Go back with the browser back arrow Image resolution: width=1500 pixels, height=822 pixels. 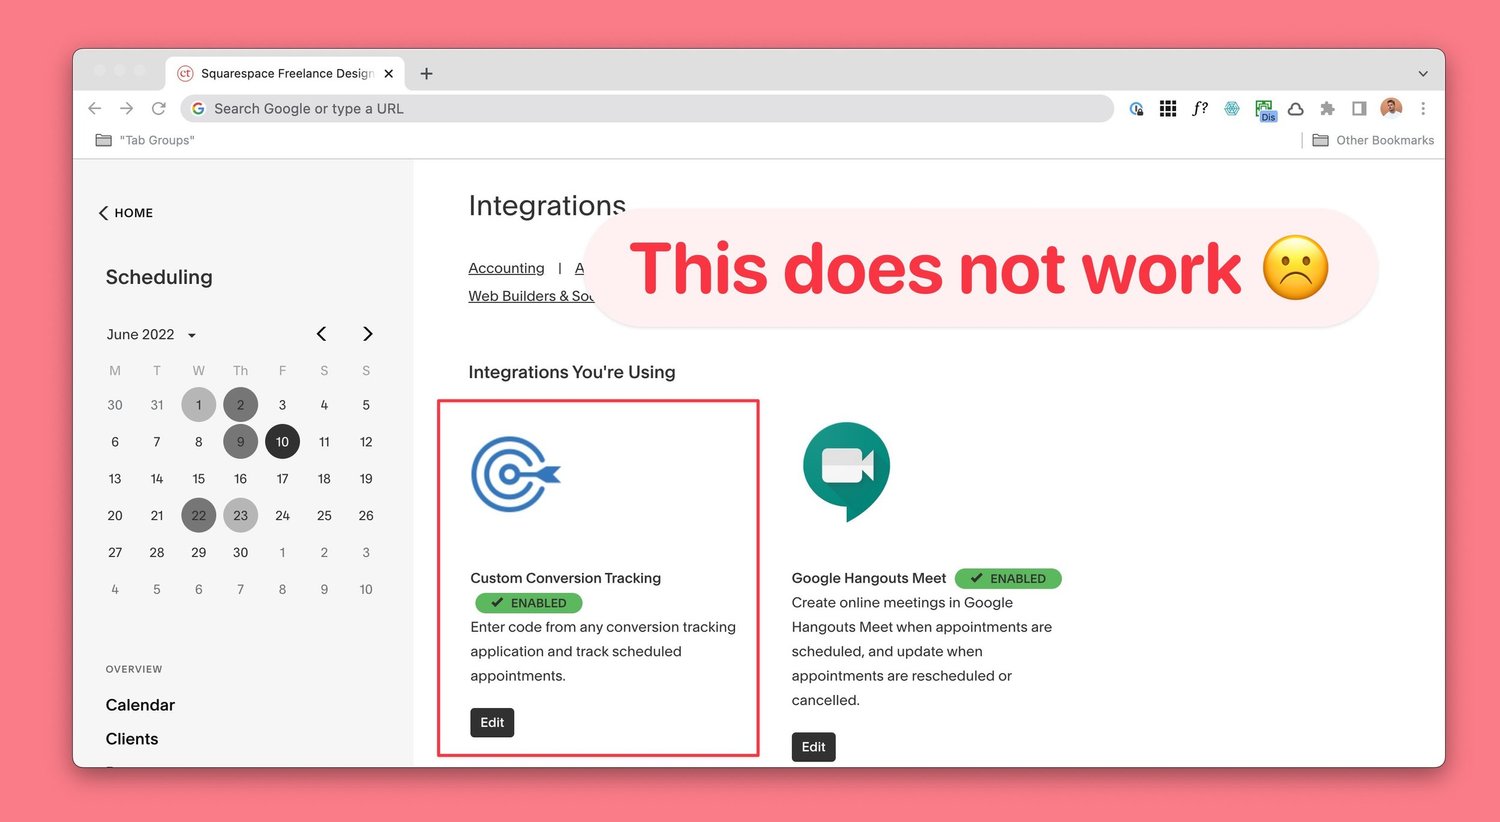(x=95, y=108)
